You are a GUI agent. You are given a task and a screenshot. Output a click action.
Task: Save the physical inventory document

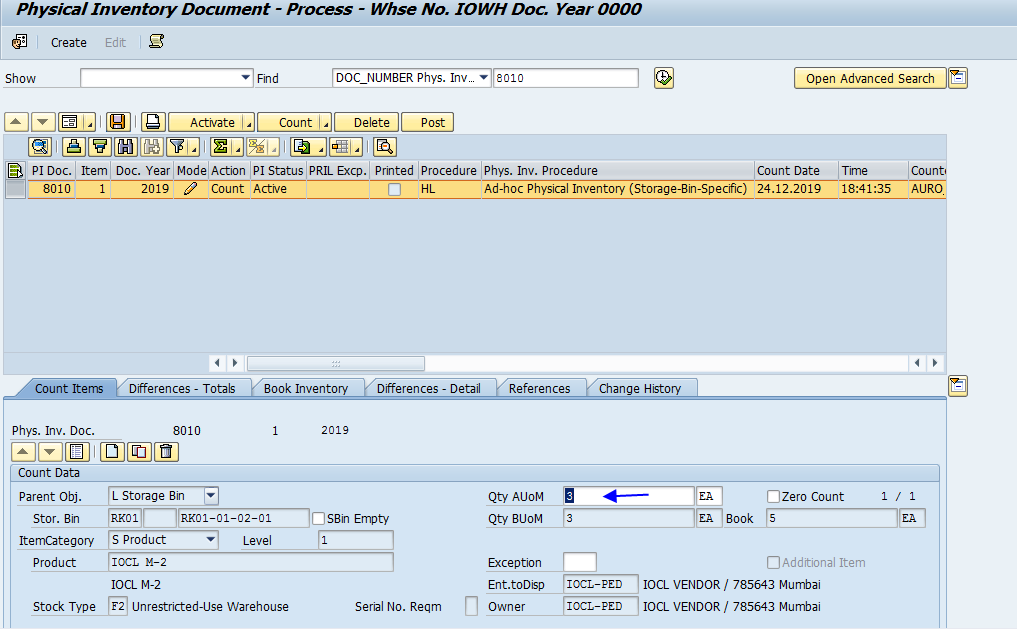tap(117, 122)
